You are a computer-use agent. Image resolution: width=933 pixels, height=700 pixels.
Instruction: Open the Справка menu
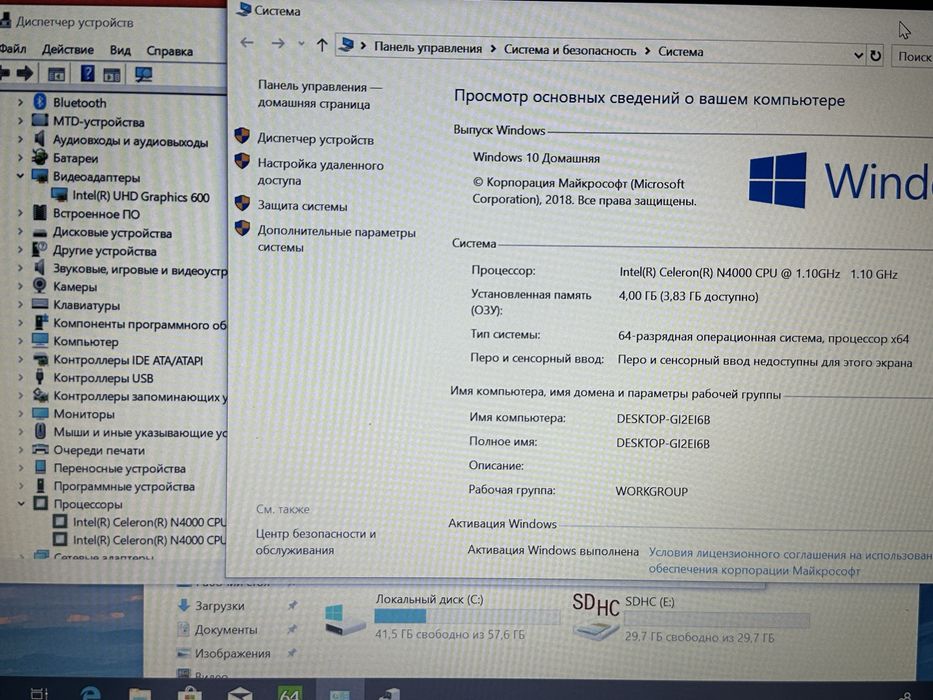click(x=170, y=51)
